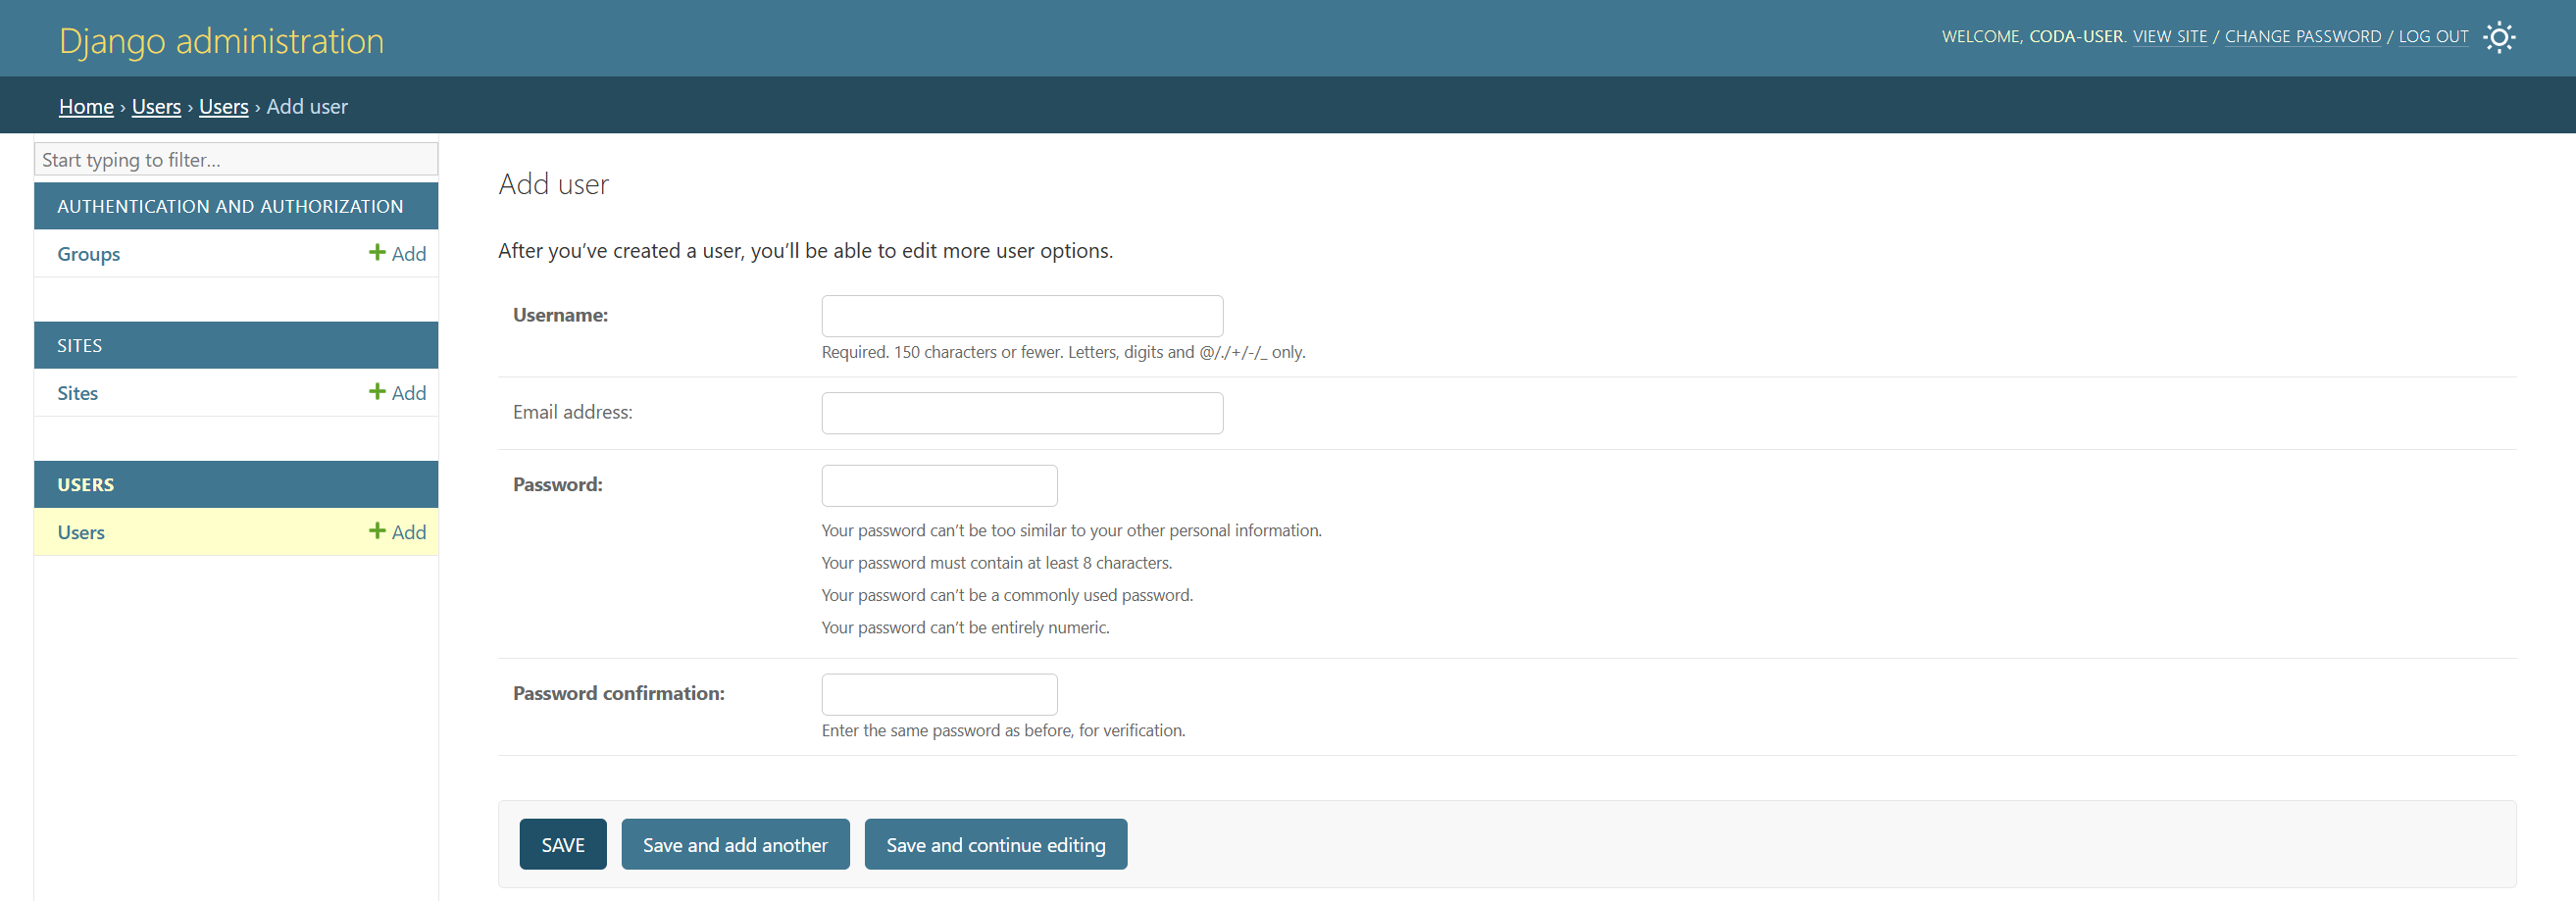
Task: Open Groups in the sidebar
Action: [x=88, y=254]
